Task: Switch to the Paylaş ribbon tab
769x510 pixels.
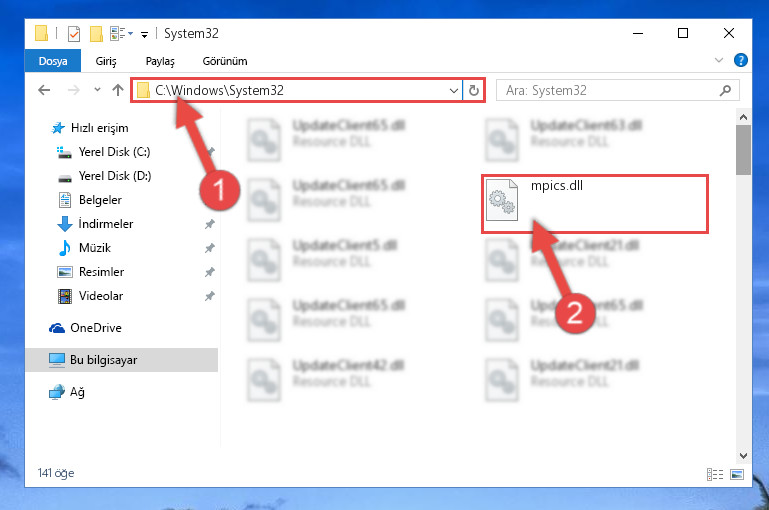Action: tap(160, 61)
